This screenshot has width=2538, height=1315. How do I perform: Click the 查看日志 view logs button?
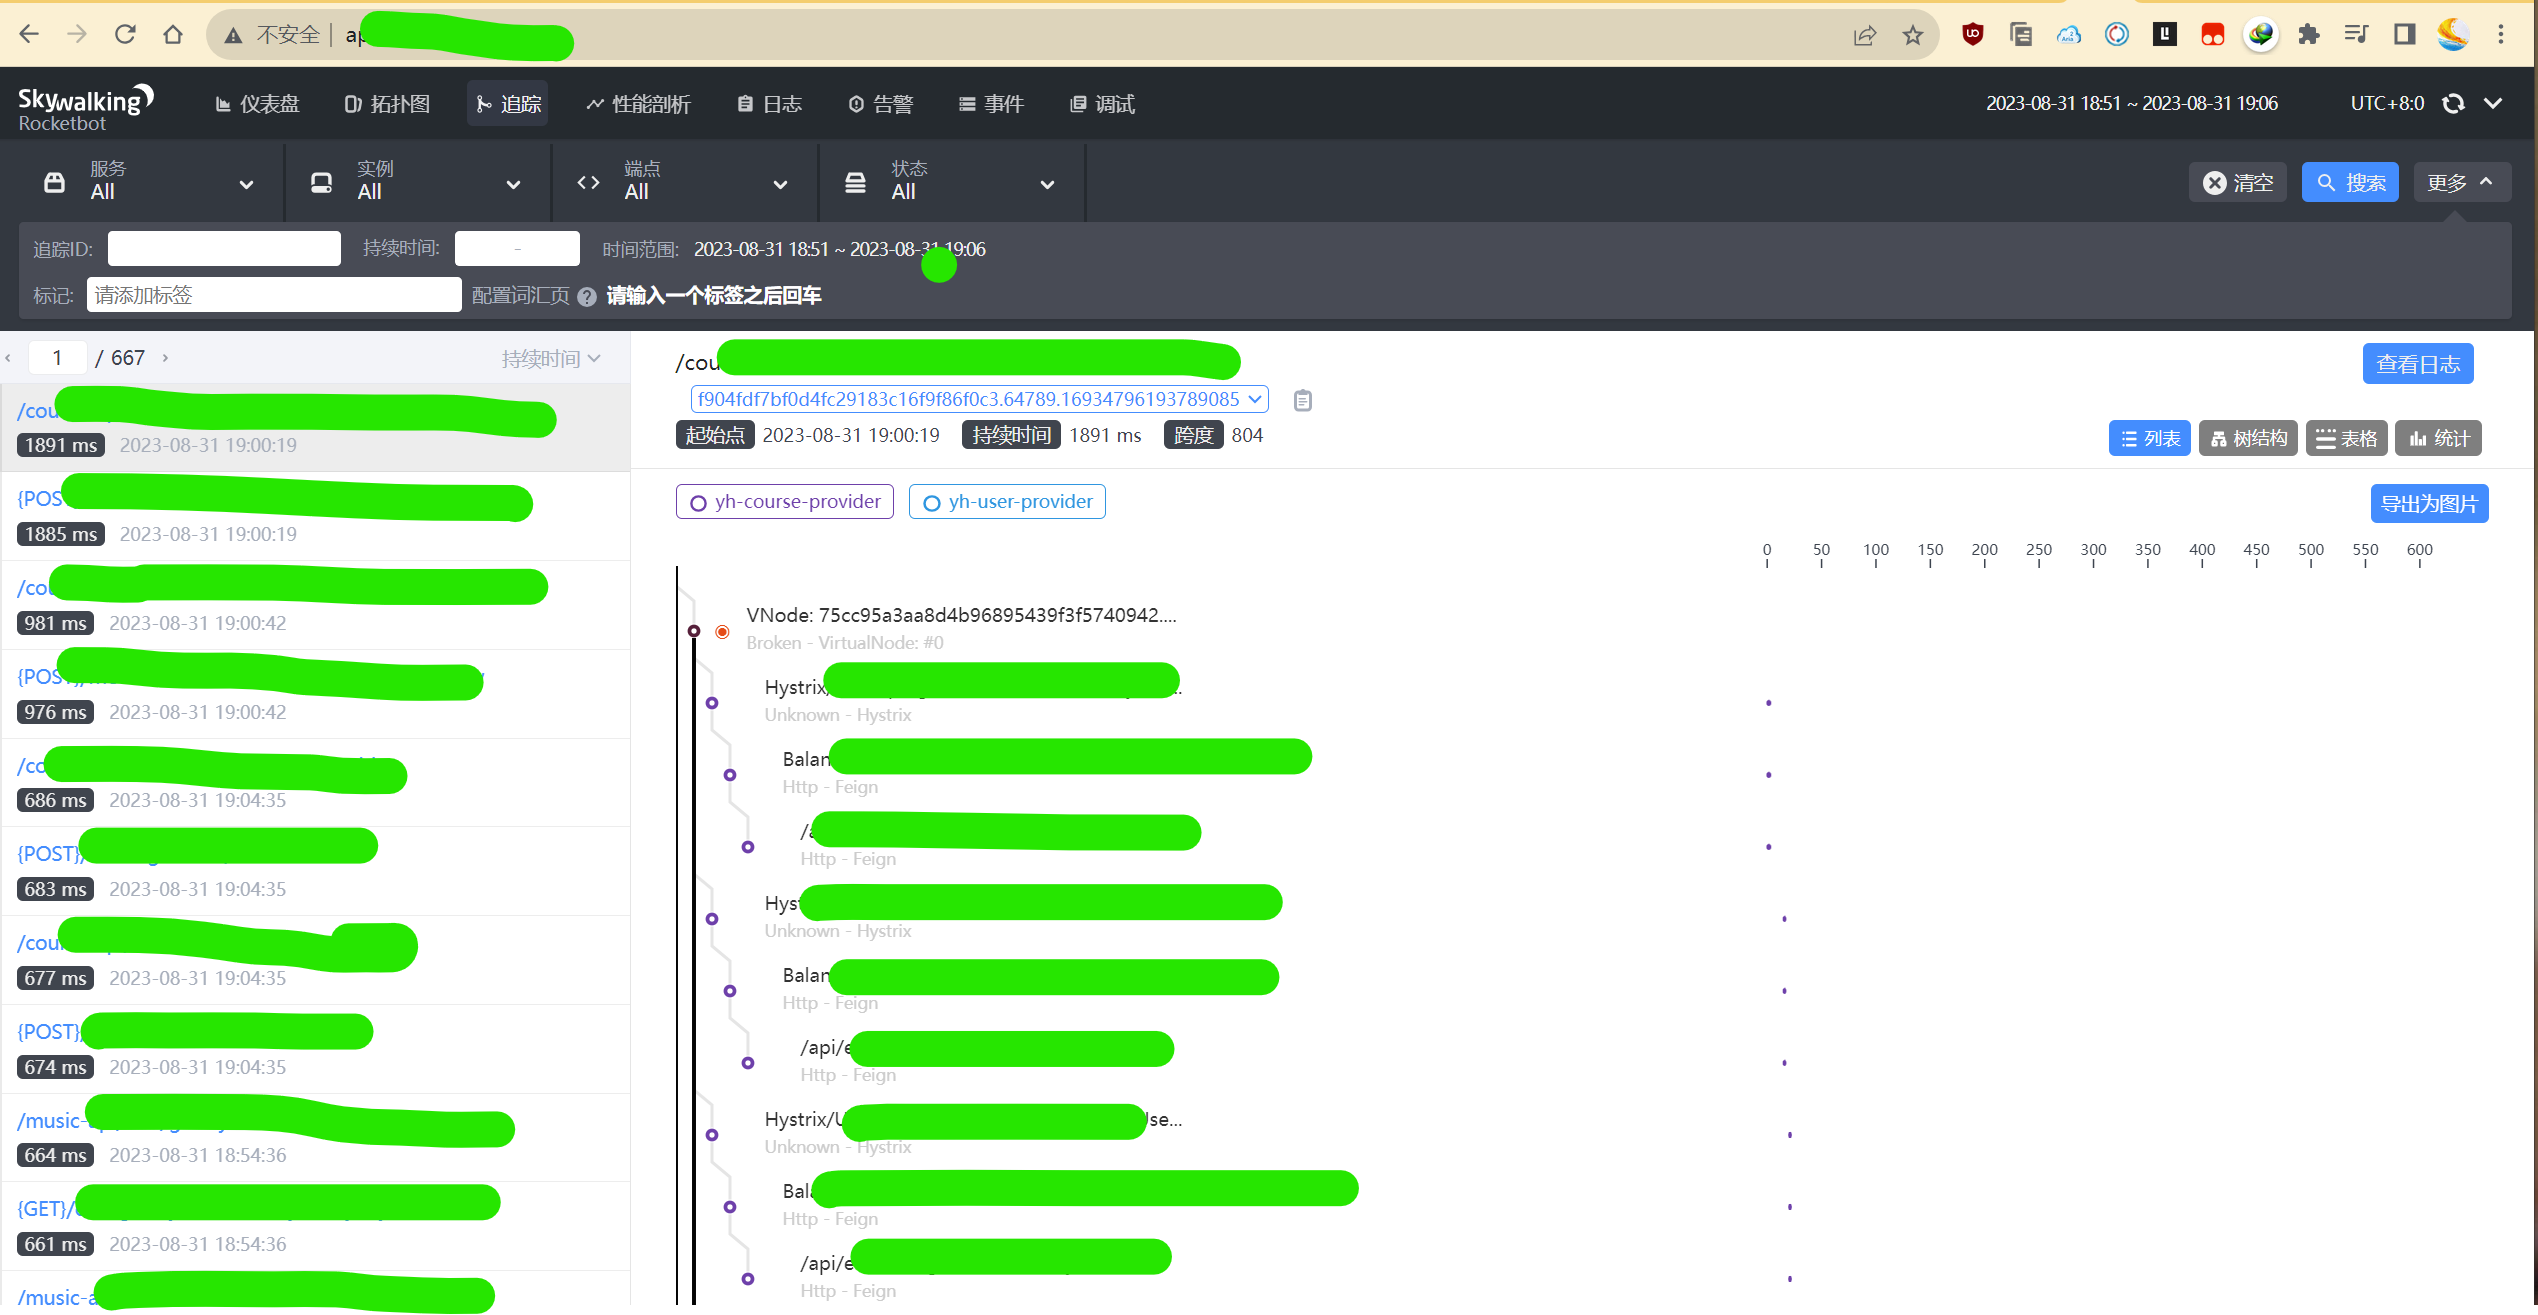click(2418, 364)
